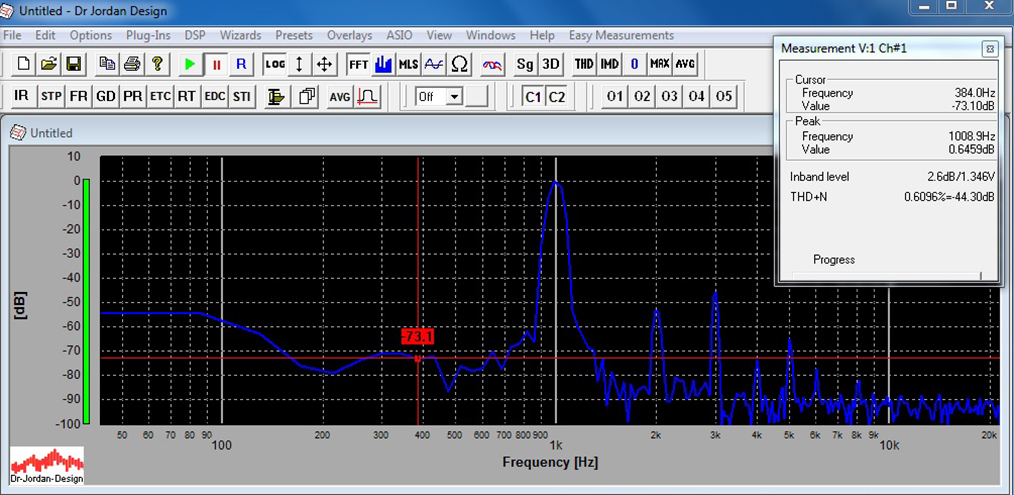Viewport: 1014px width, 495px height.
Task: Toggle the LOG frequency axis button
Action: (x=274, y=64)
